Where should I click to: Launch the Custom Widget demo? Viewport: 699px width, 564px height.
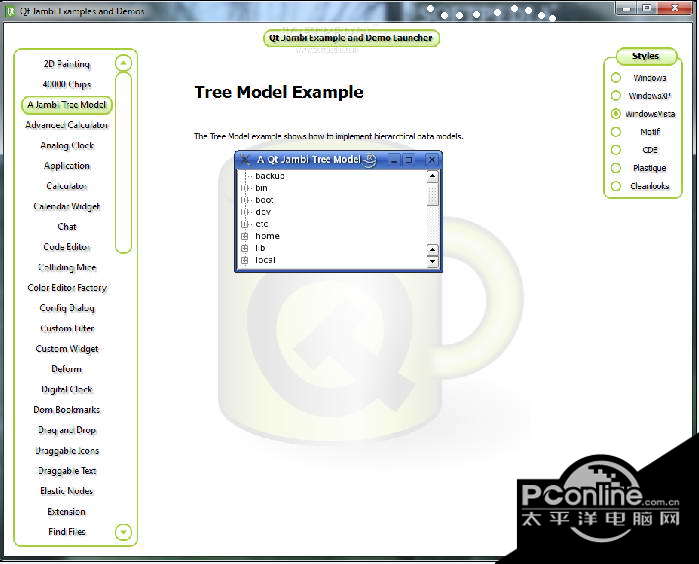point(67,349)
